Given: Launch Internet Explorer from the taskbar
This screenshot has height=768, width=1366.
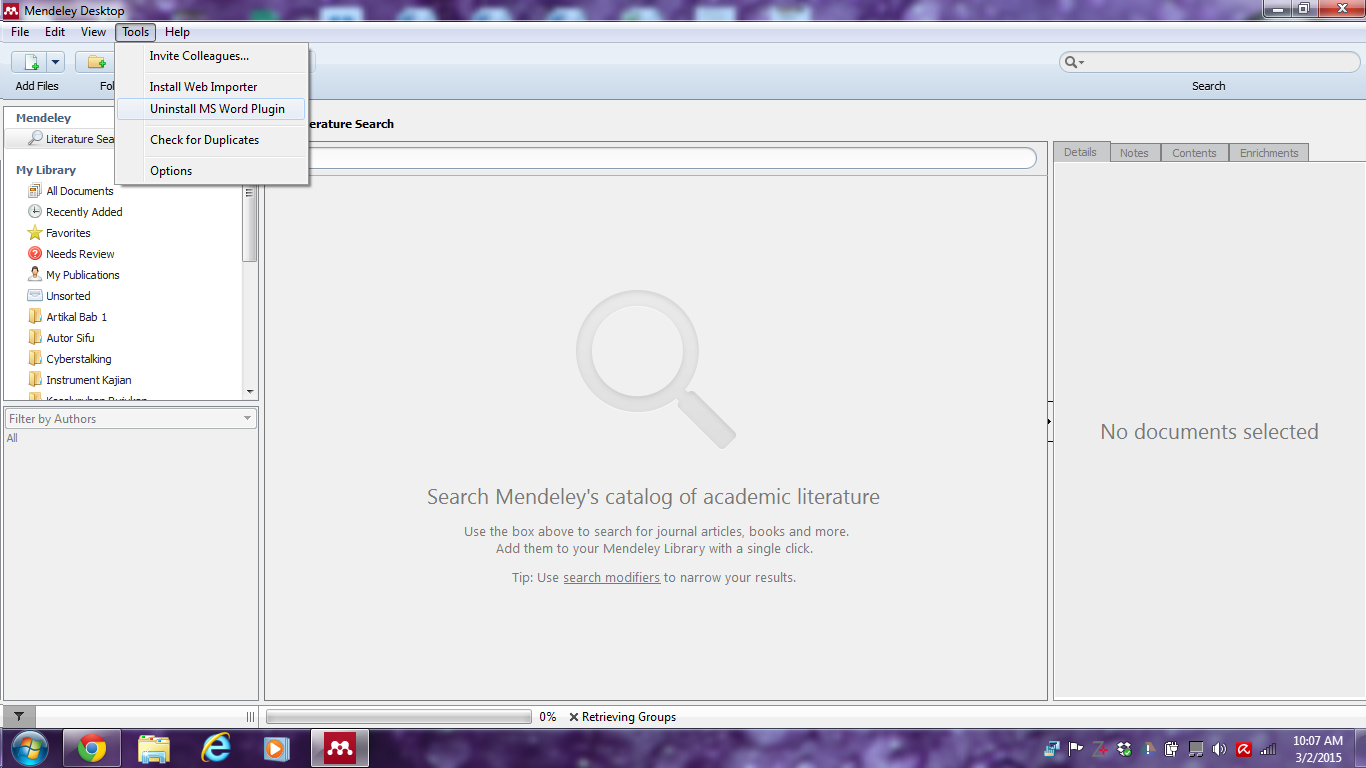Looking at the screenshot, I should [x=216, y=748].
